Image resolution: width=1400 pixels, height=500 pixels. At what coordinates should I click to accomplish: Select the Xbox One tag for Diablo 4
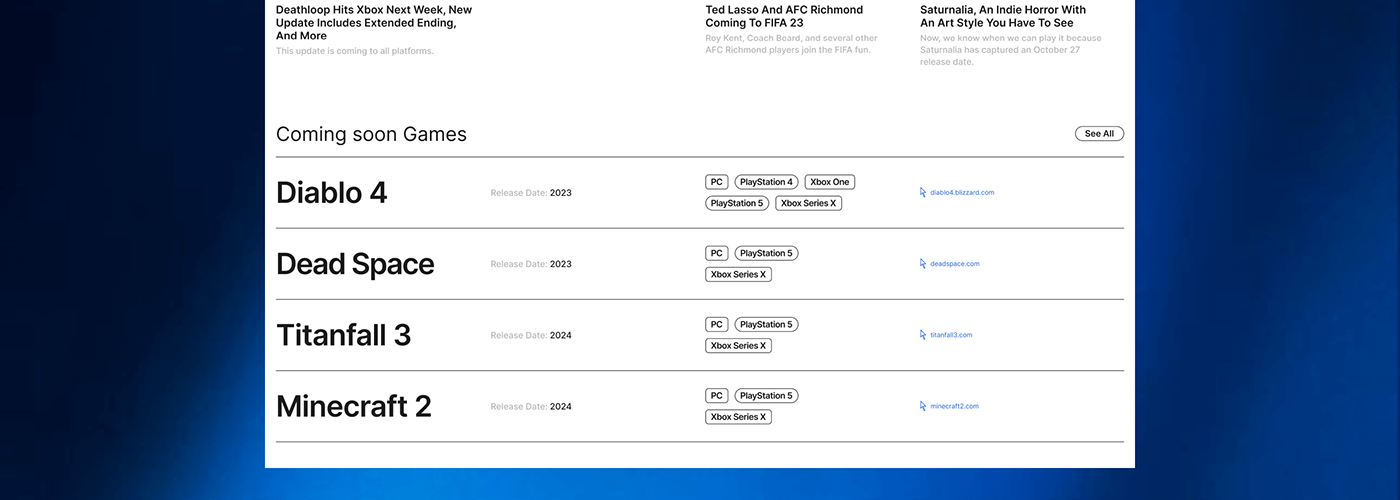(829, 182)
